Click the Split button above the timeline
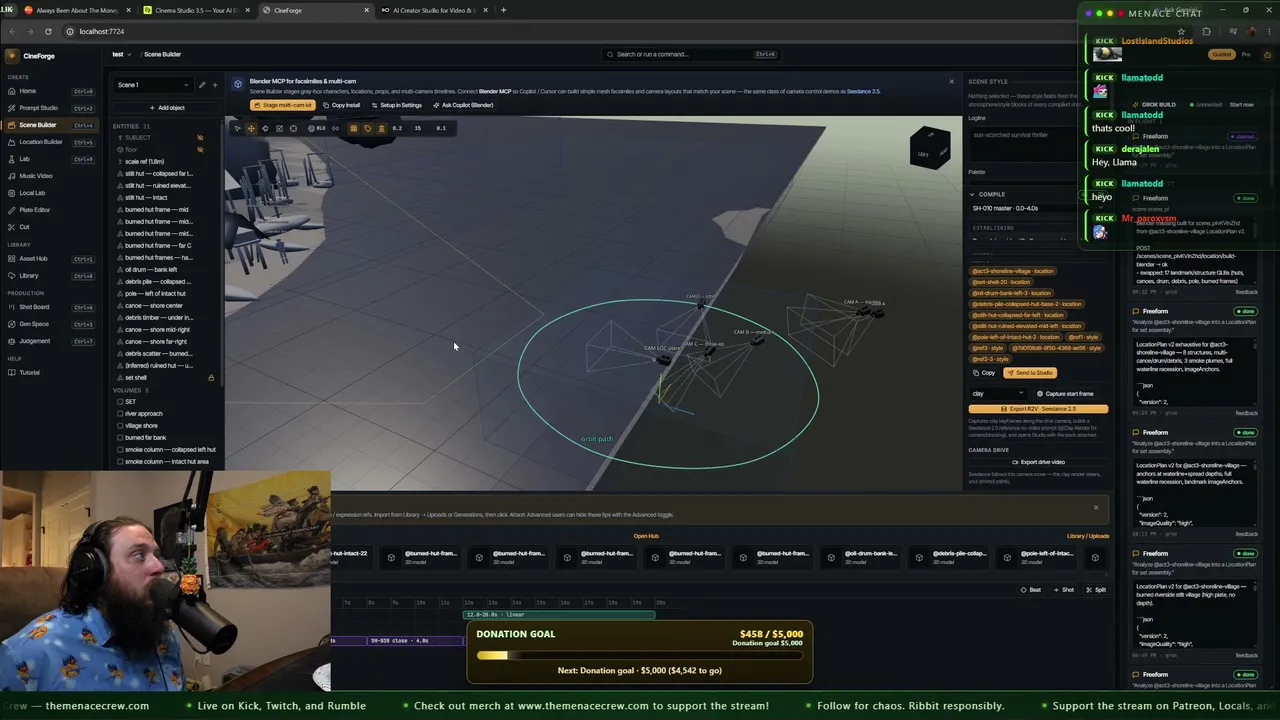 pos(1097,590)
